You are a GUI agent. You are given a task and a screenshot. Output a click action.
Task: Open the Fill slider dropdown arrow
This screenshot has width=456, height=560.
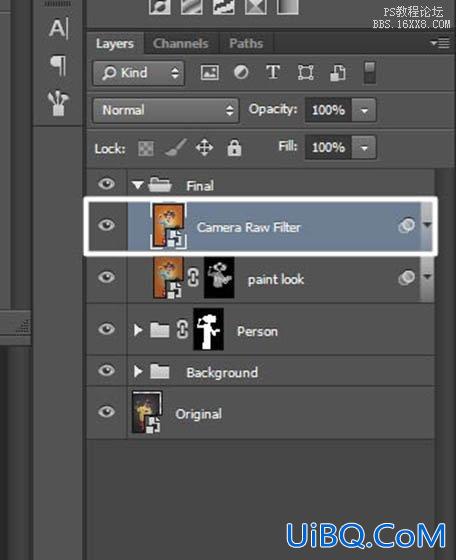(x=364, y=148)
